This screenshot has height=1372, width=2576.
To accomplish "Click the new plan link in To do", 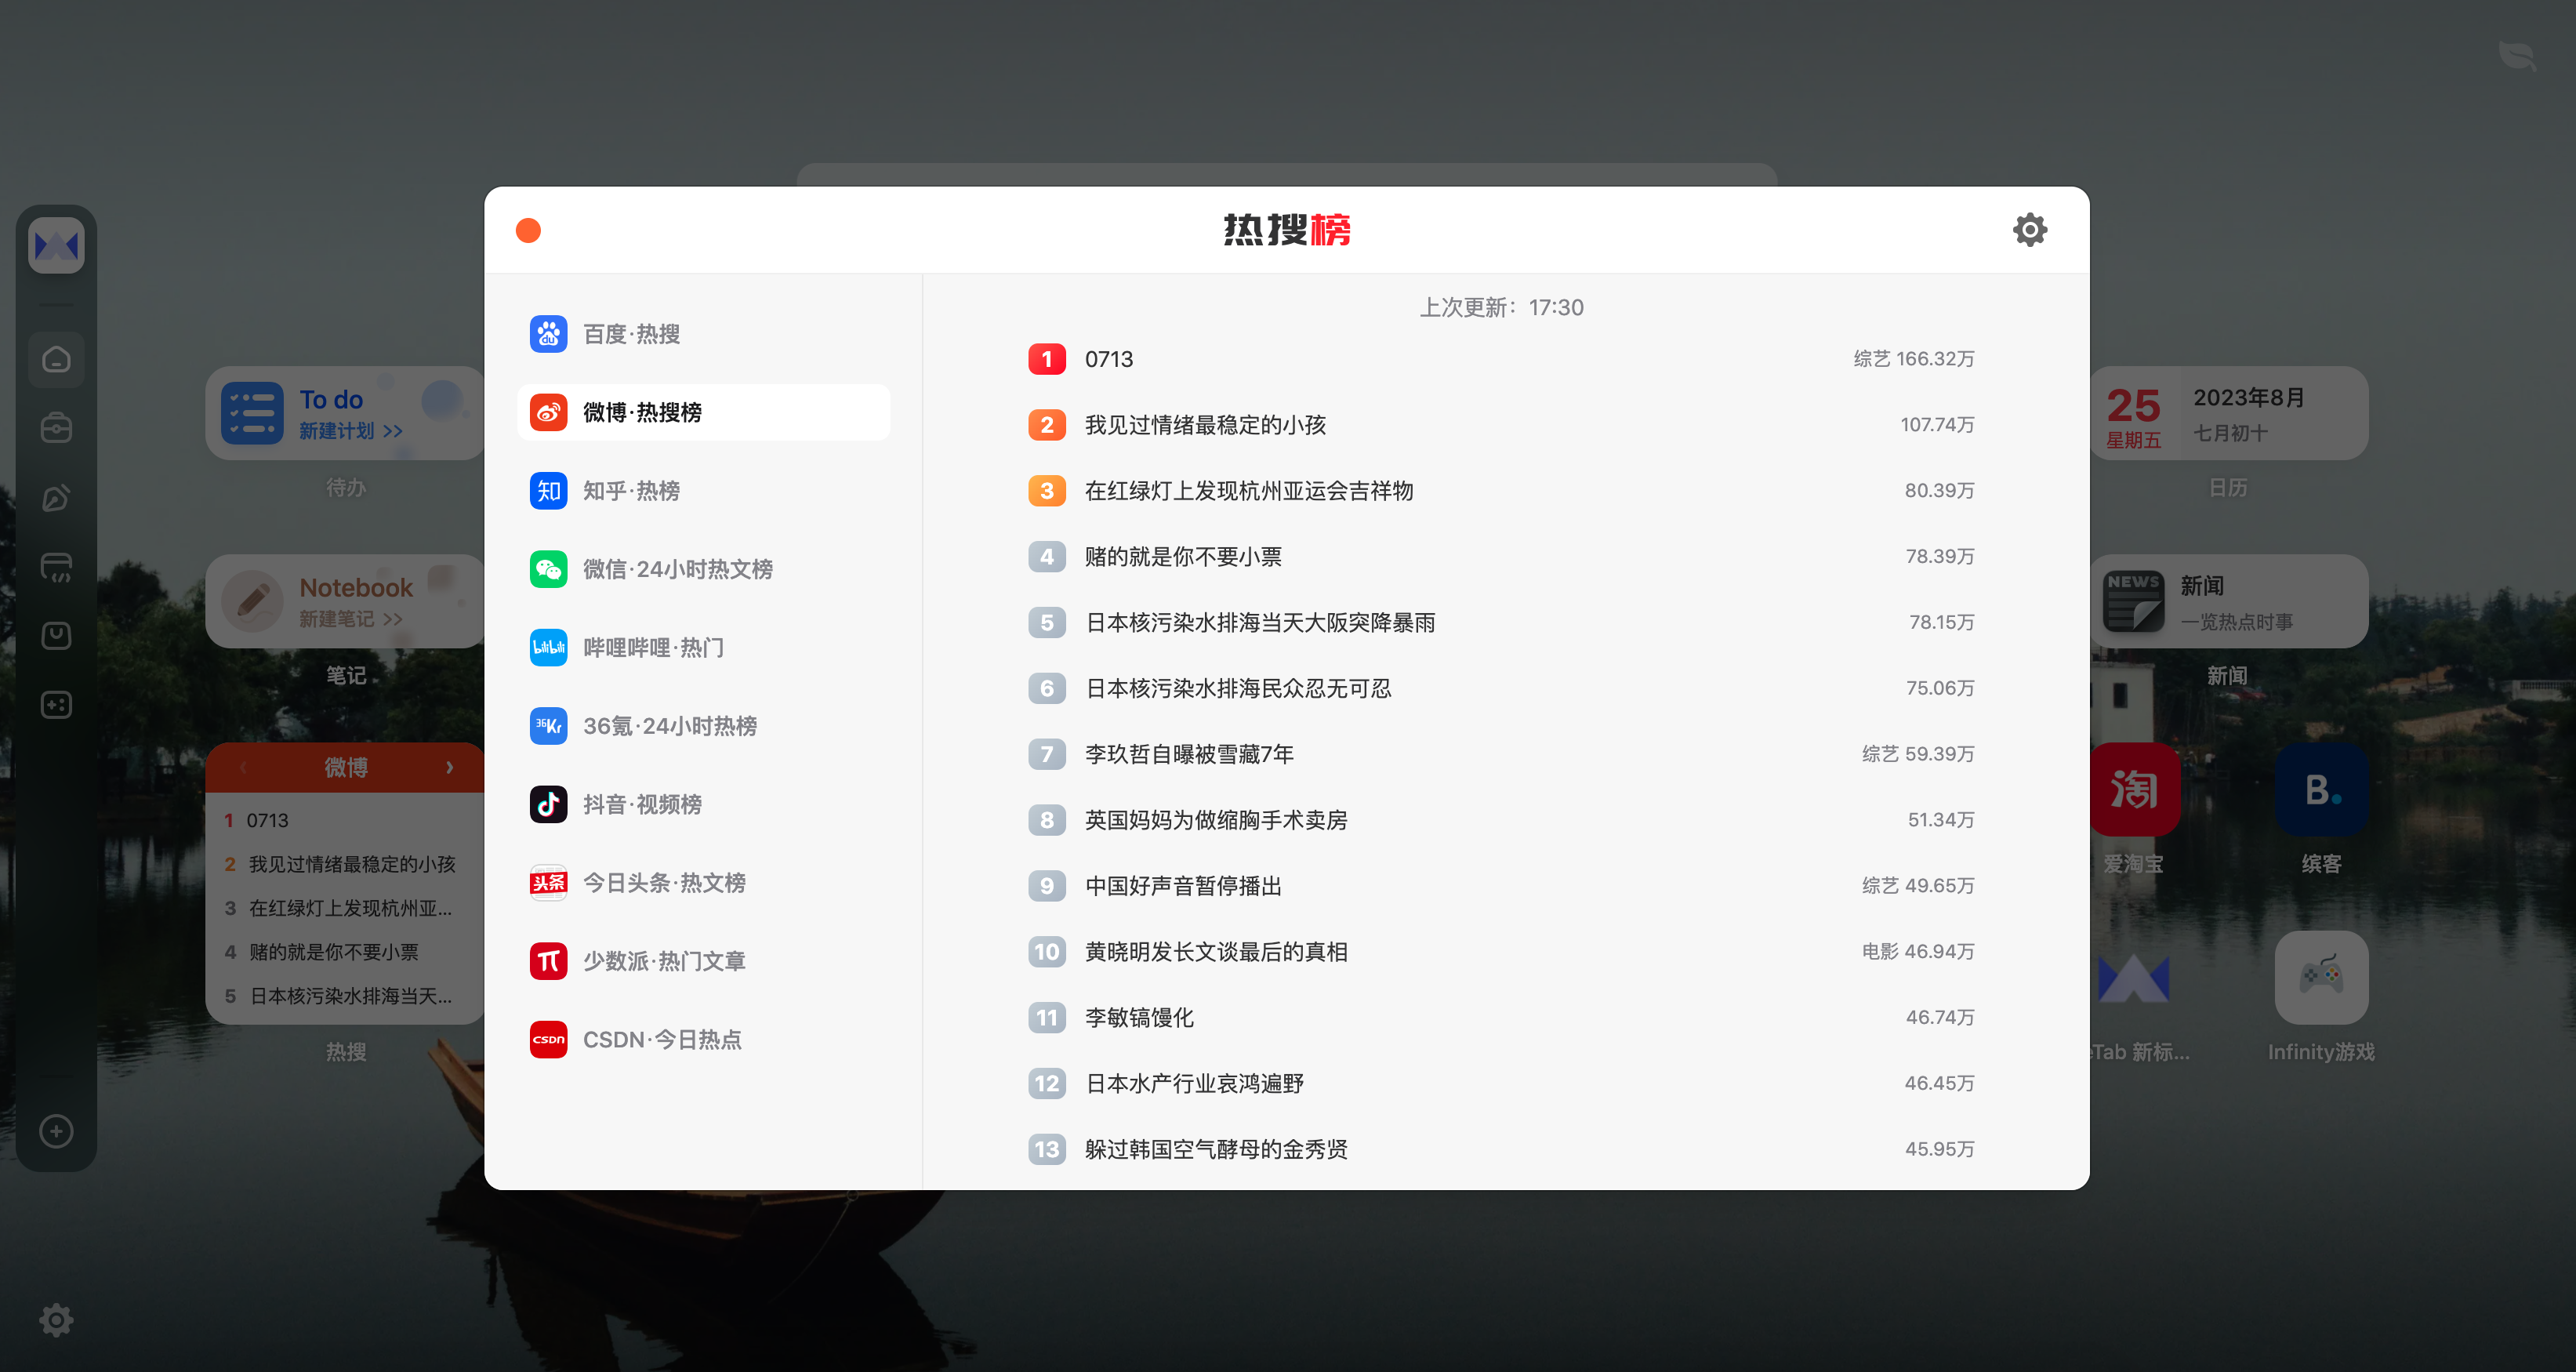I will 350,431.
